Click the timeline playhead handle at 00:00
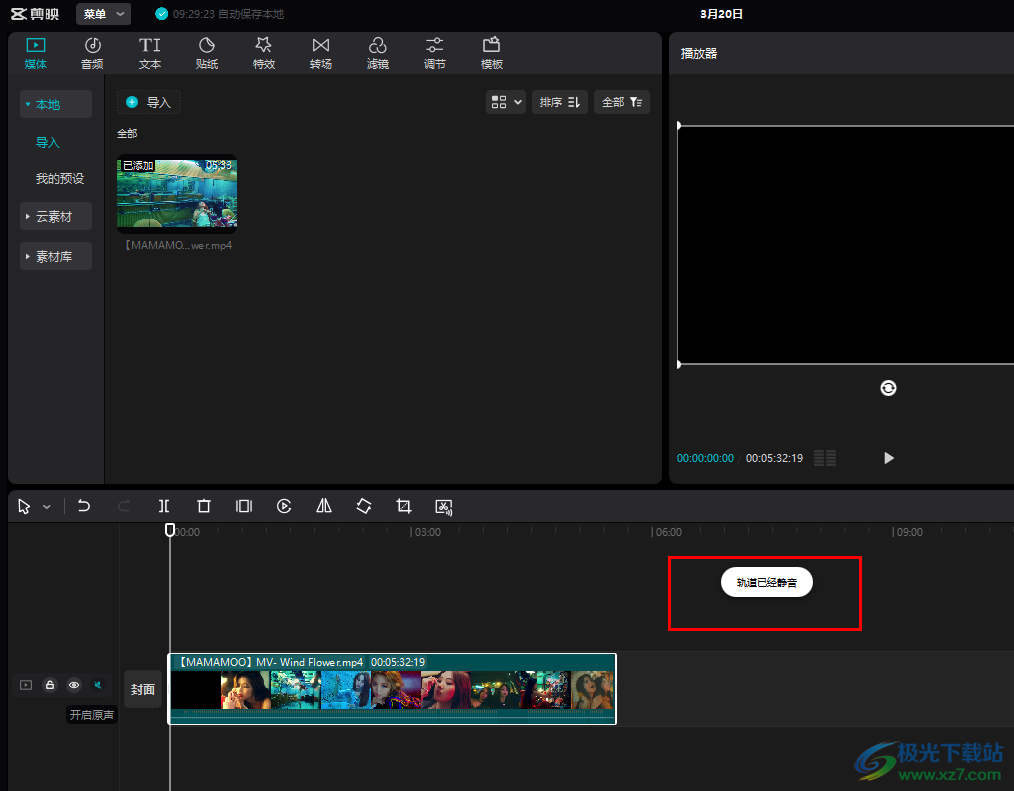 point(169,530)
